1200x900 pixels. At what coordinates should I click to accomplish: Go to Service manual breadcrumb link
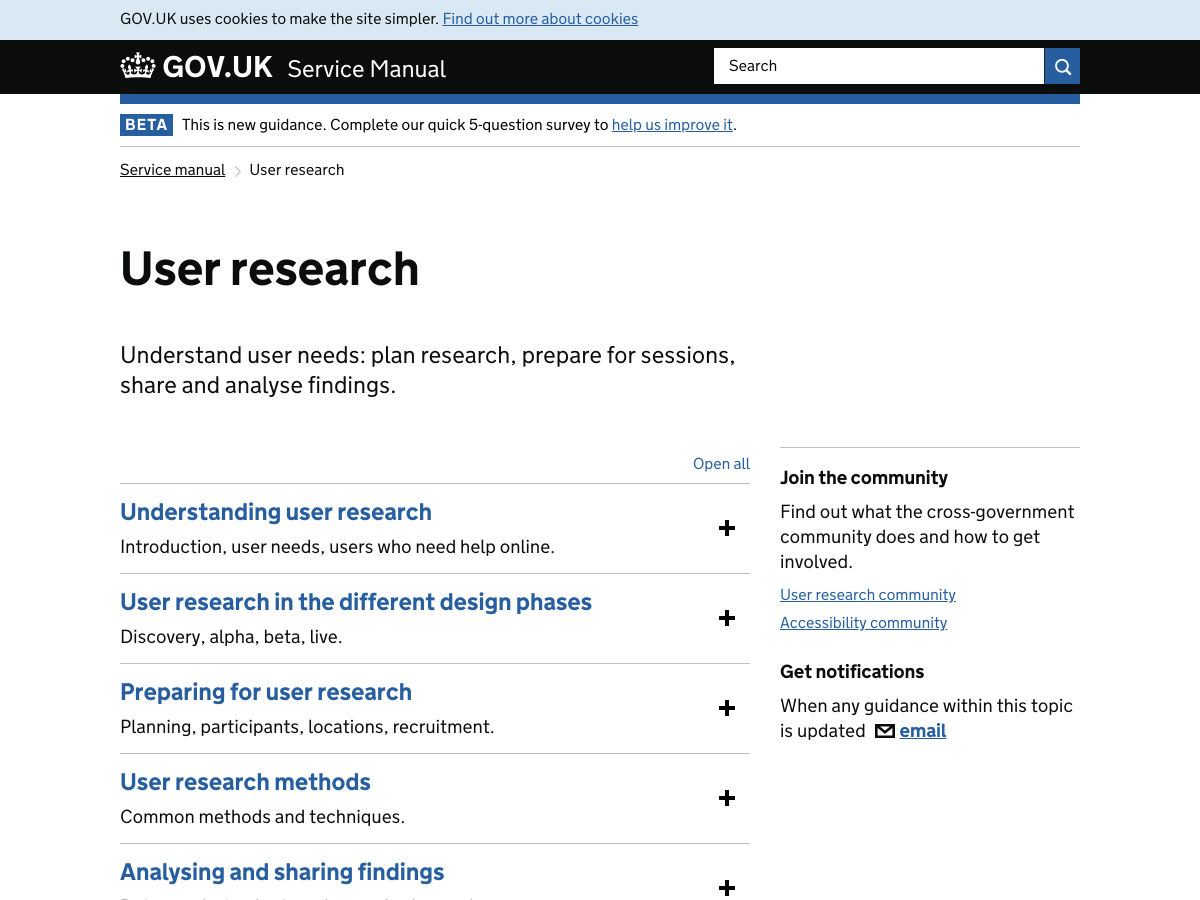click(x=173, y=170)
